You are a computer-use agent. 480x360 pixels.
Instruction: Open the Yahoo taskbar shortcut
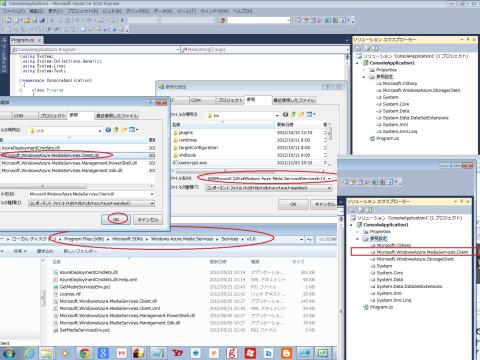point(177,353)
